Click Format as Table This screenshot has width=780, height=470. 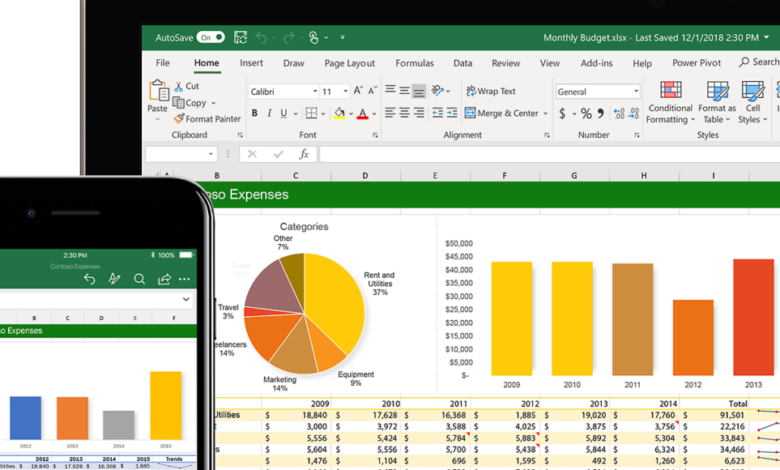pyautogui.click(x=717, y=103)
